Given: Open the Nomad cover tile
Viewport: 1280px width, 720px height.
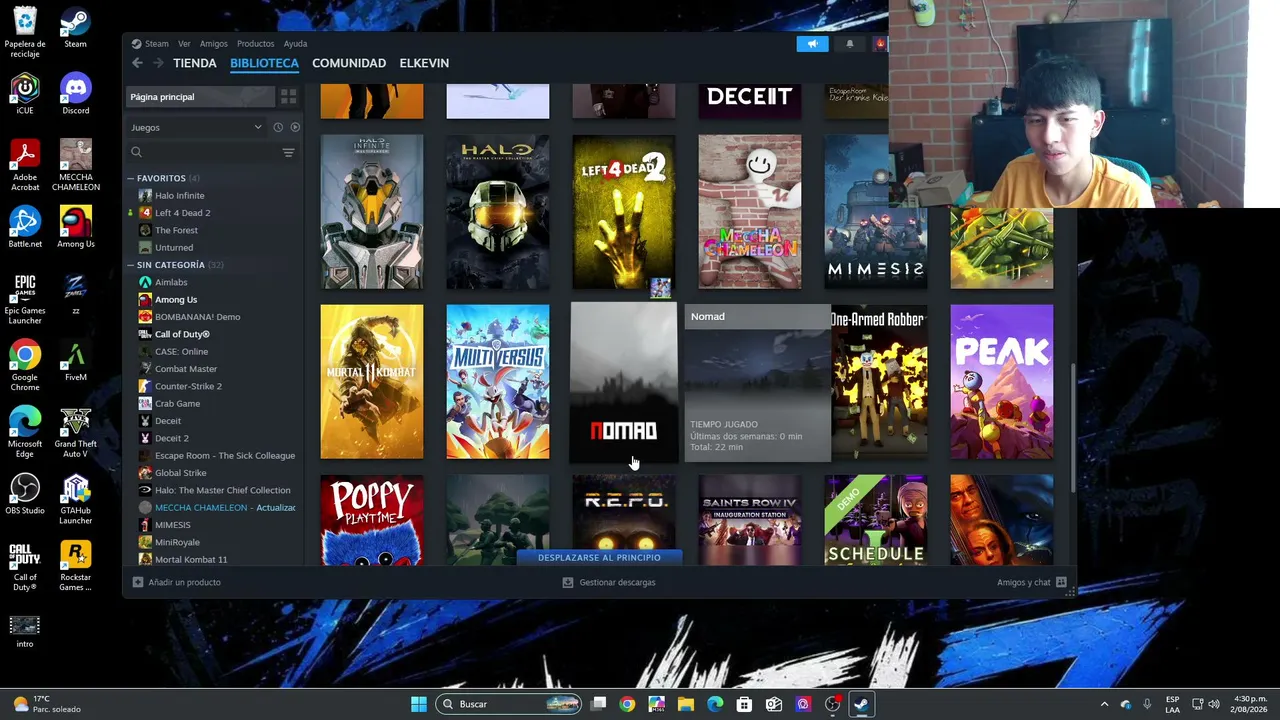Looking at the screenshot, I should pyautogui.click(x=624, y=382).
